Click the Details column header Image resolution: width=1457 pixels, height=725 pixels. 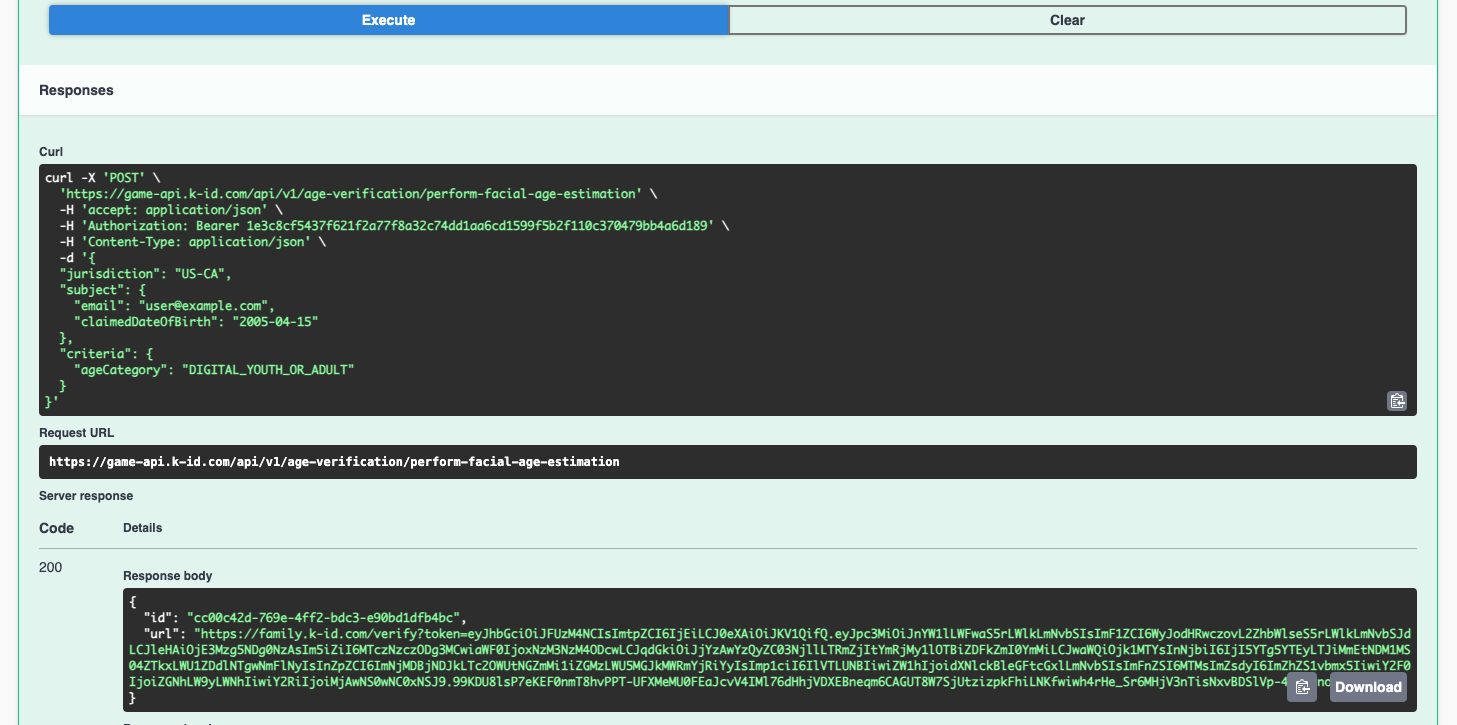[x=142, y=527]
